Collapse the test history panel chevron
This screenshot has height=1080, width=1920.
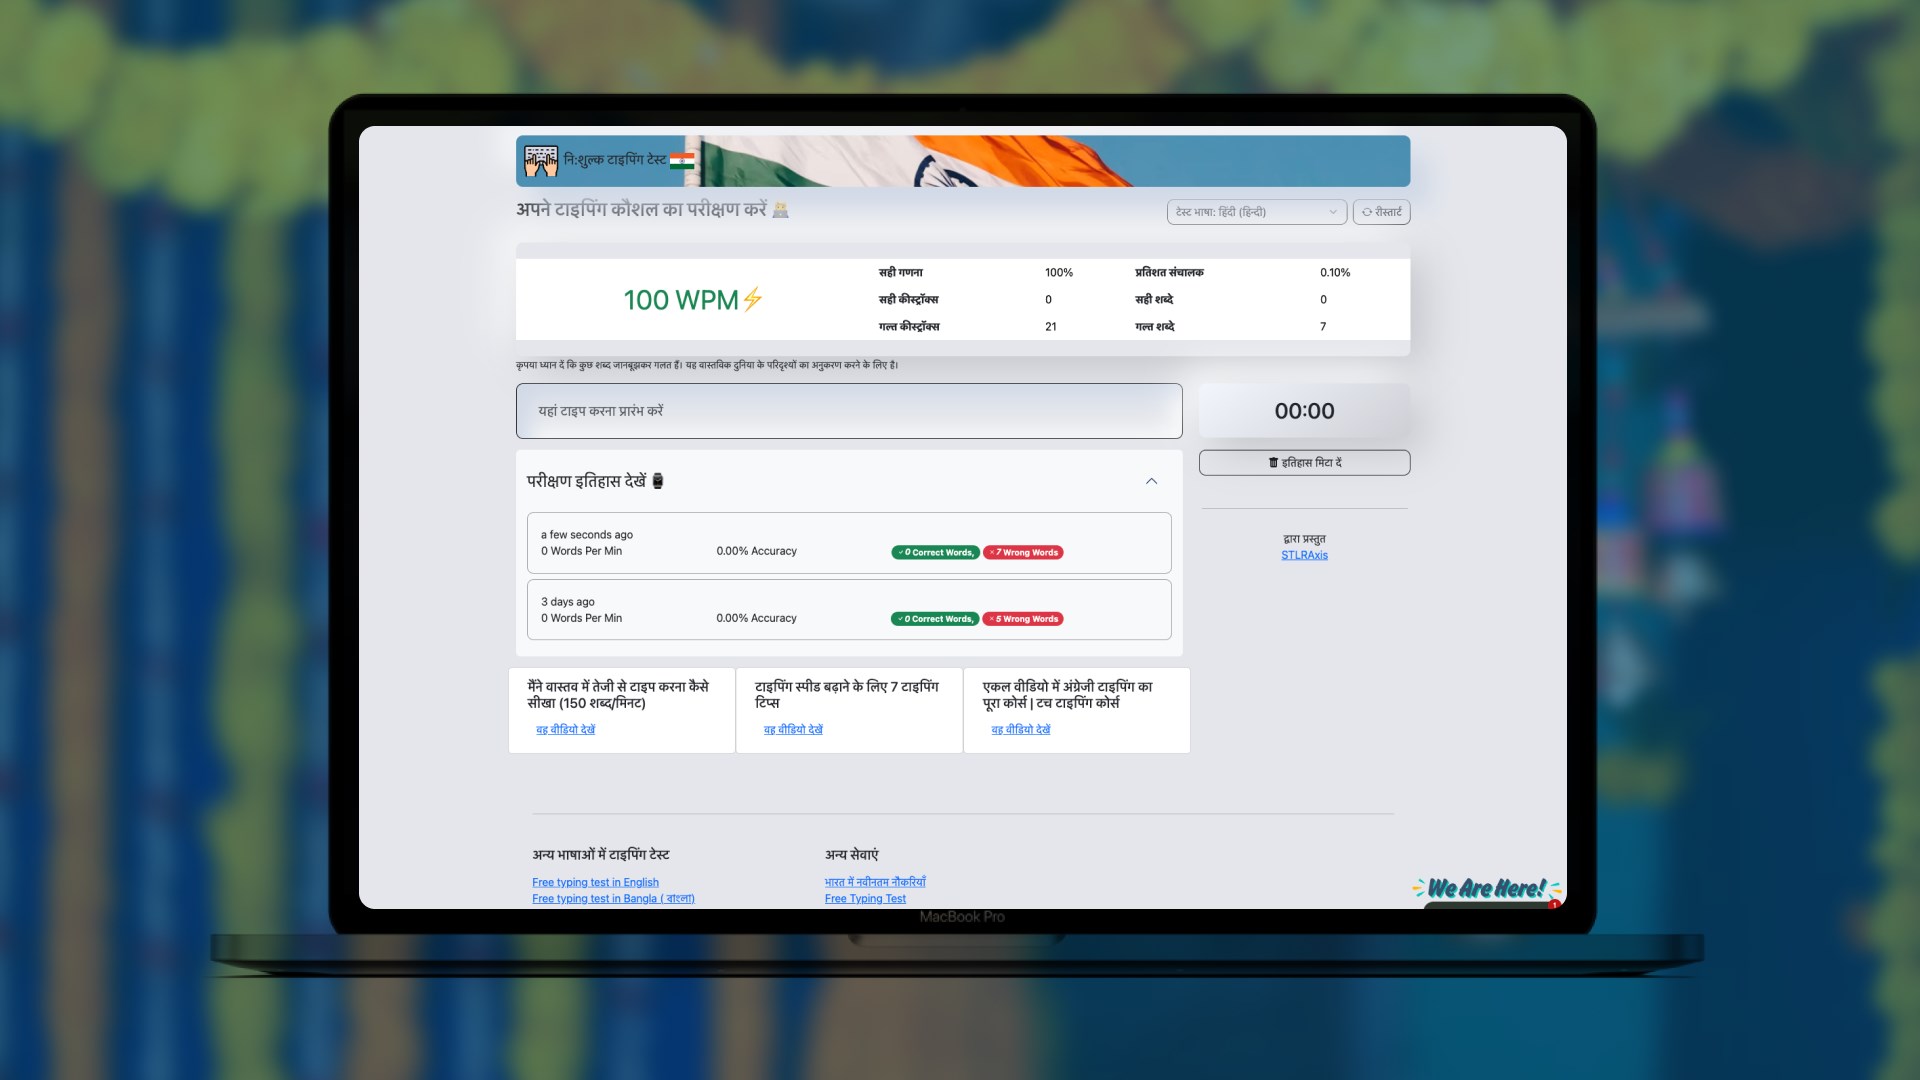1151,481
